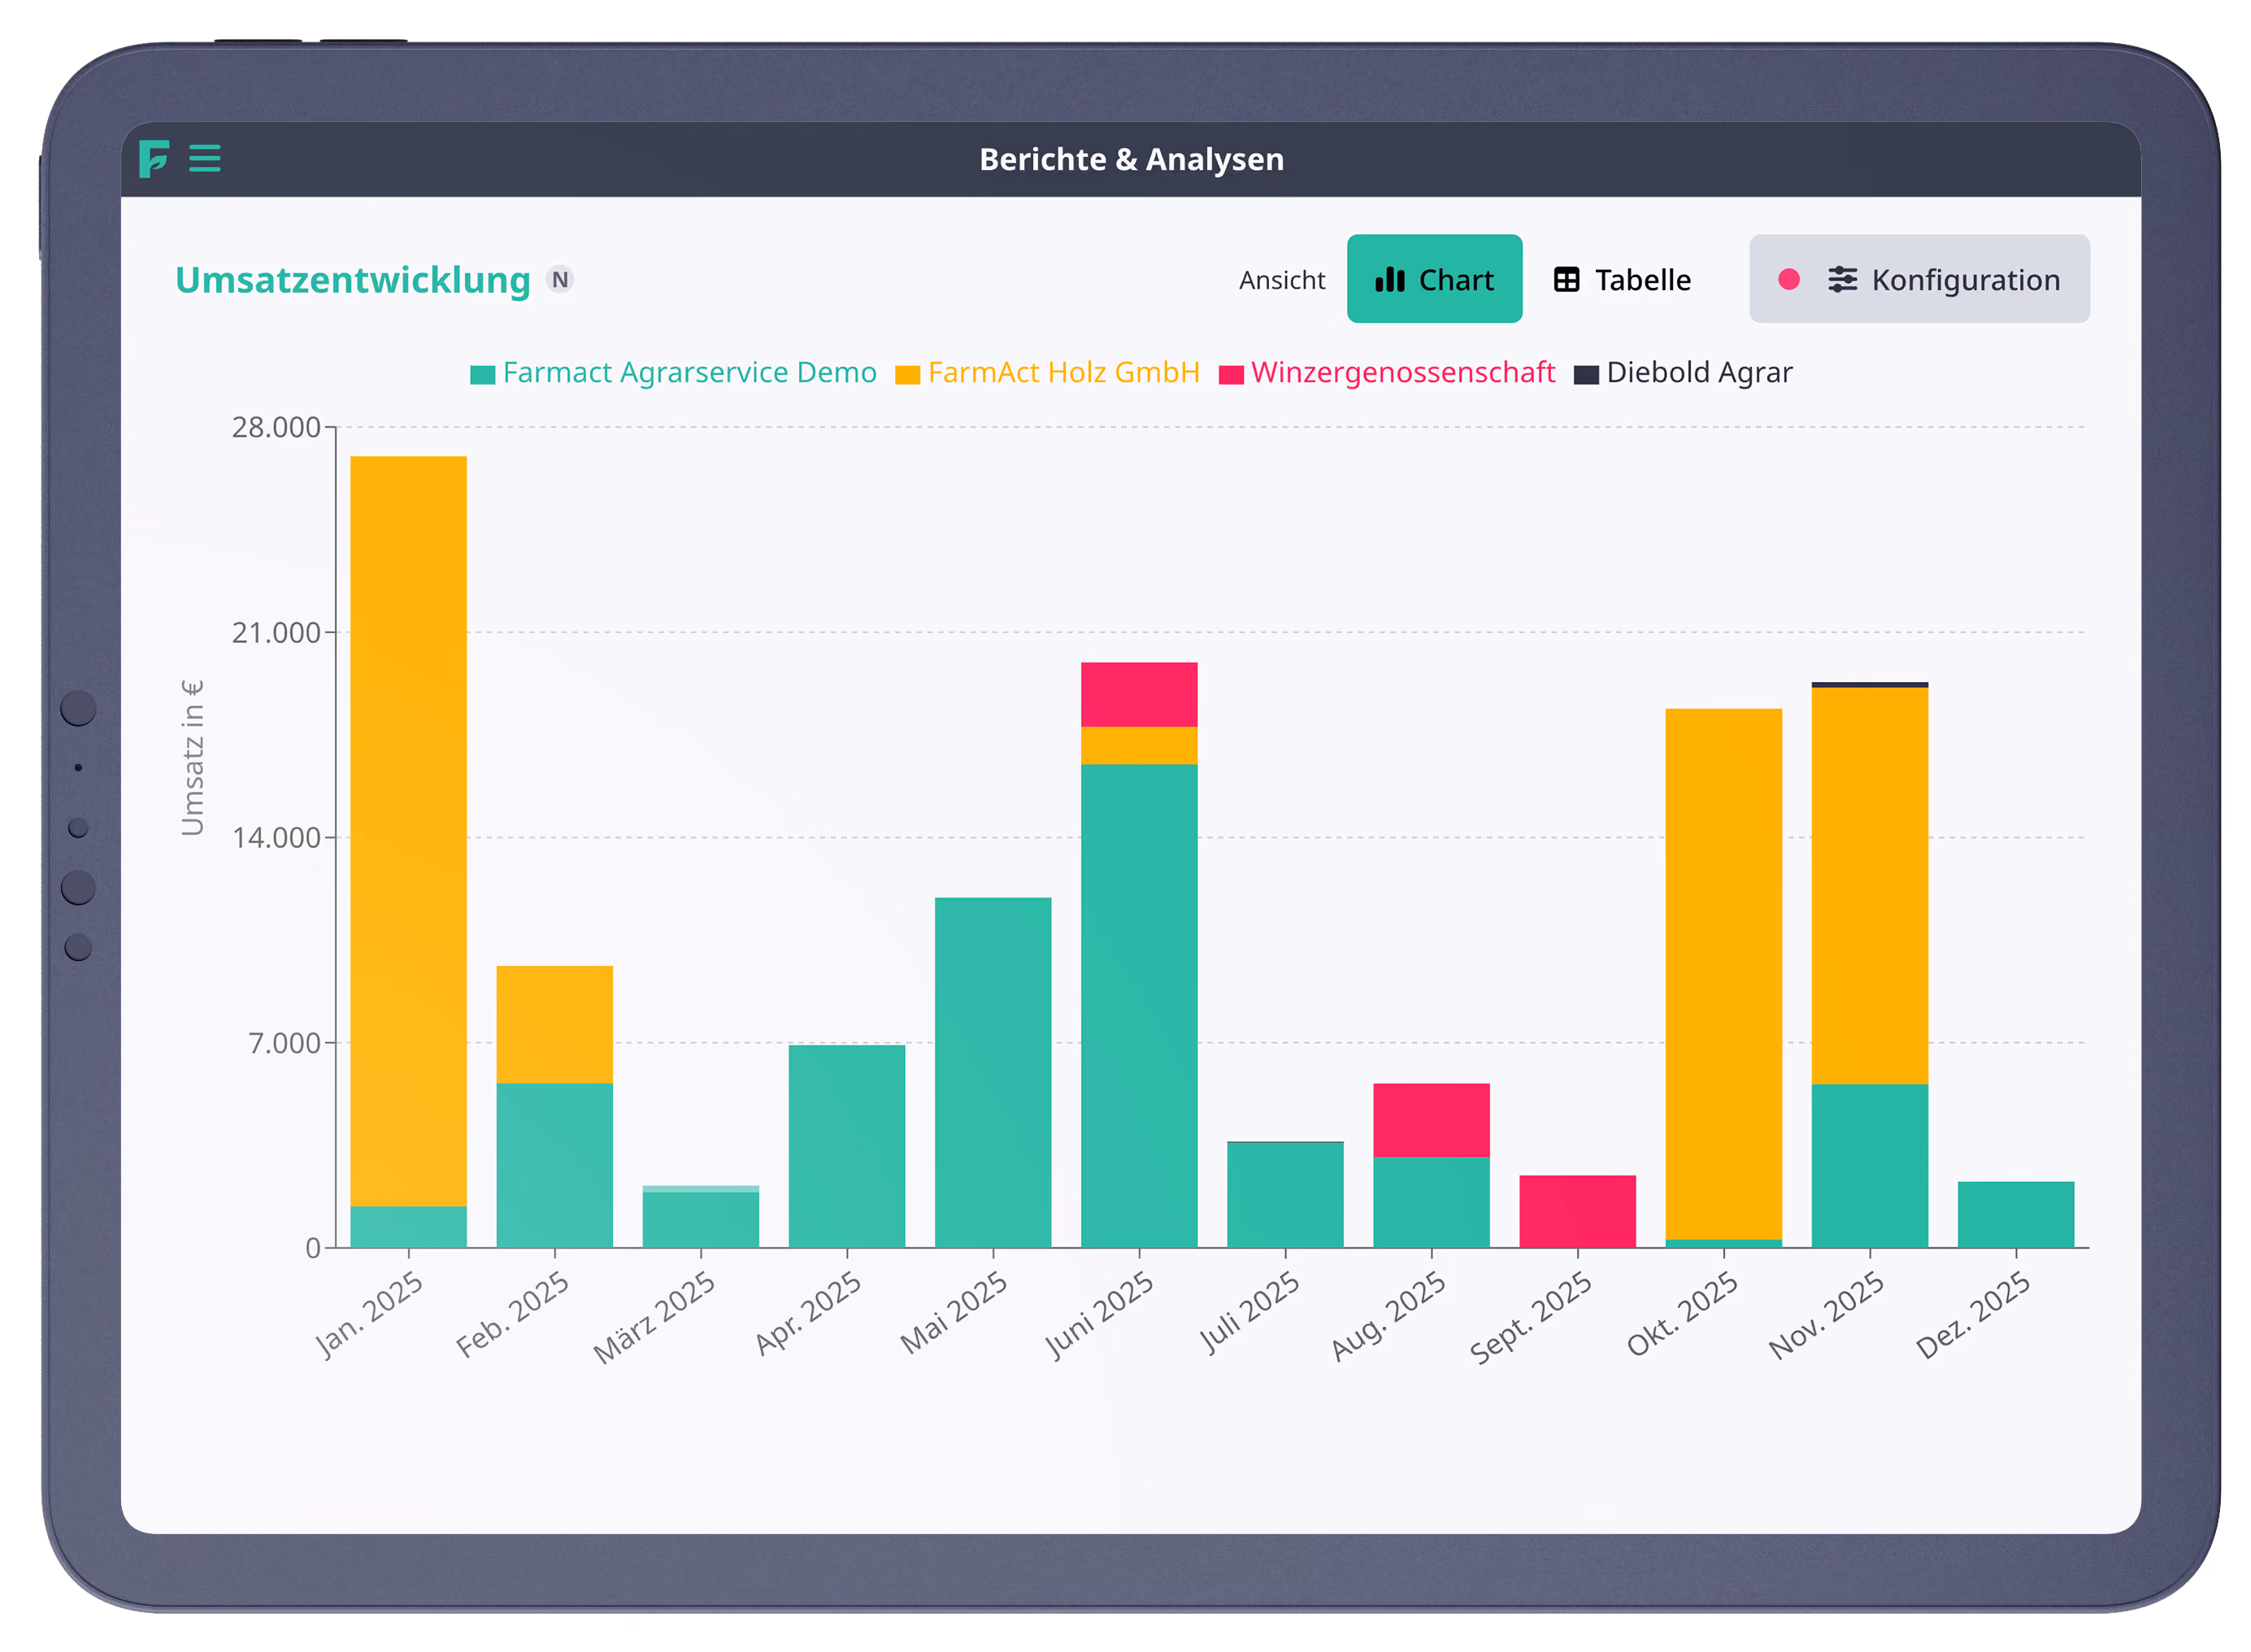Click the Mai 2025 teal bar

tap(992, 1072)
